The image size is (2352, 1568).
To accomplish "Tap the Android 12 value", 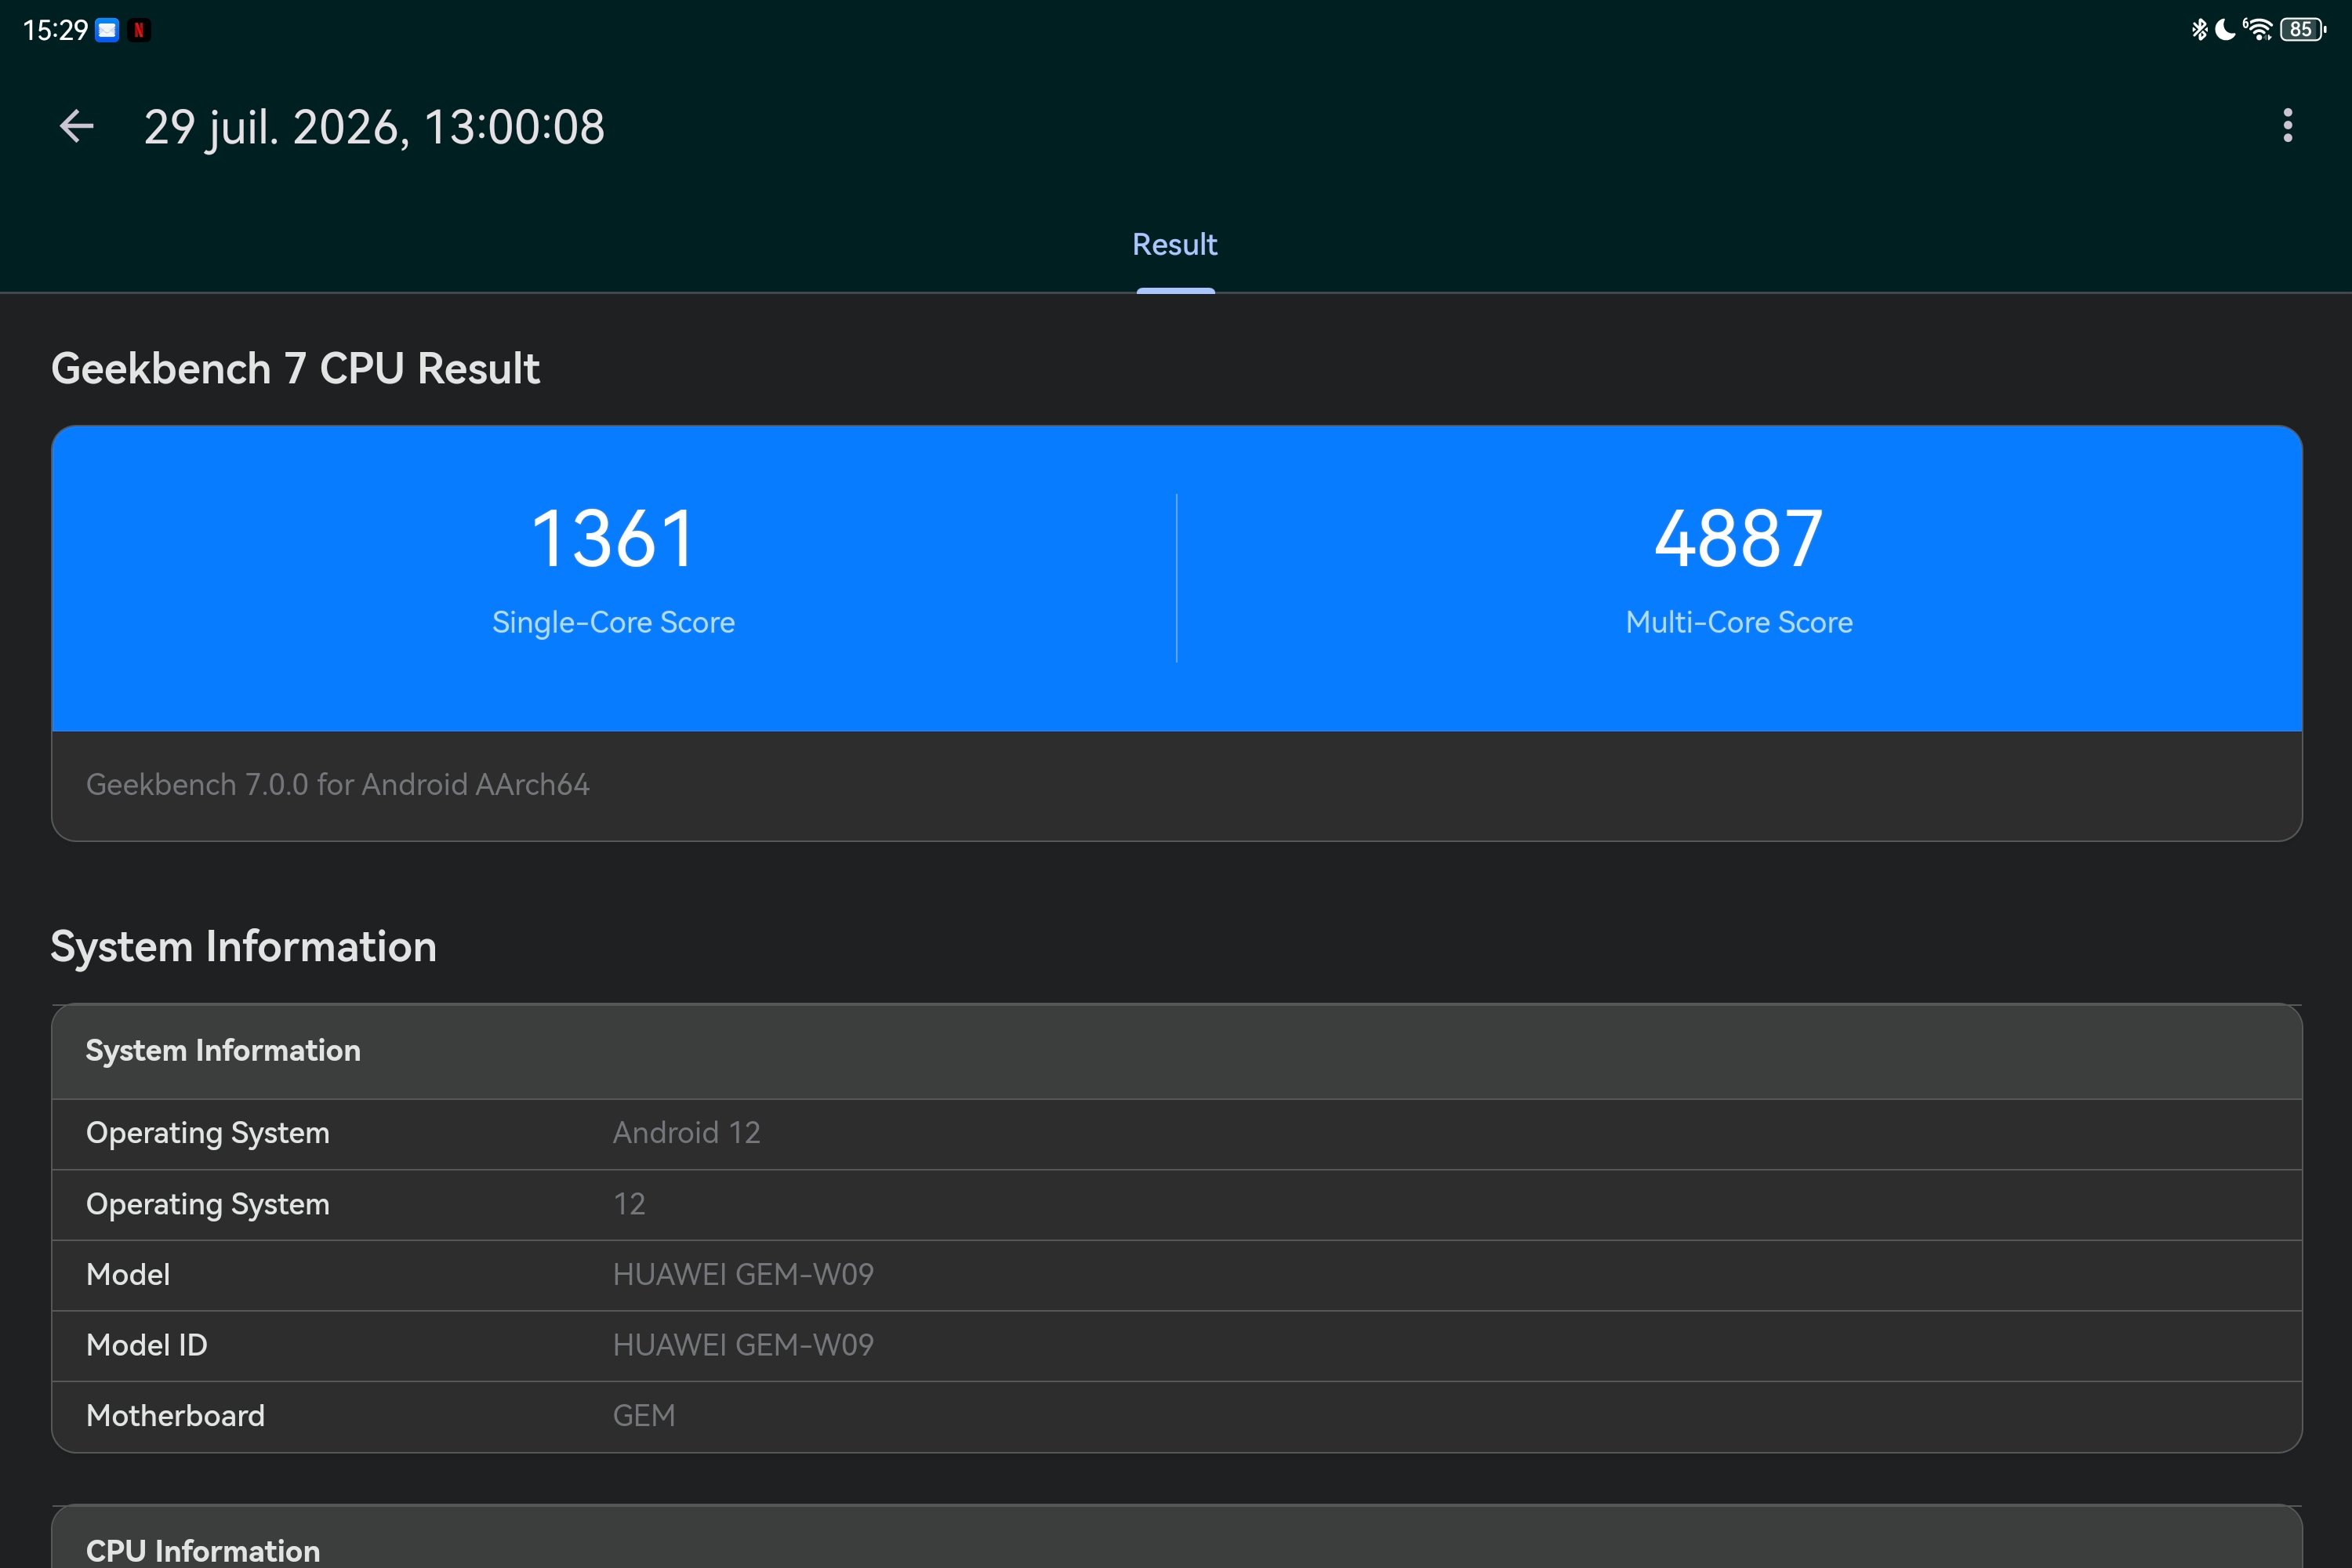I will [x=687, y=1133].
